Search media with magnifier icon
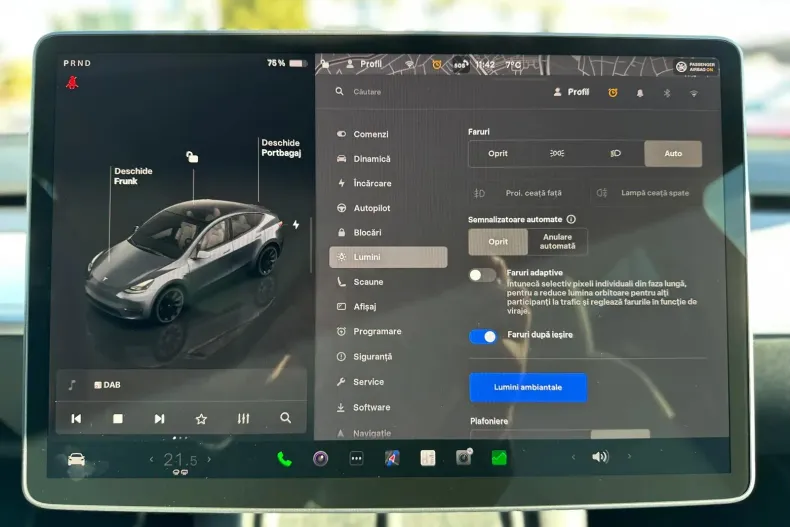The image size is (790, 527). [x=286, y=418]
